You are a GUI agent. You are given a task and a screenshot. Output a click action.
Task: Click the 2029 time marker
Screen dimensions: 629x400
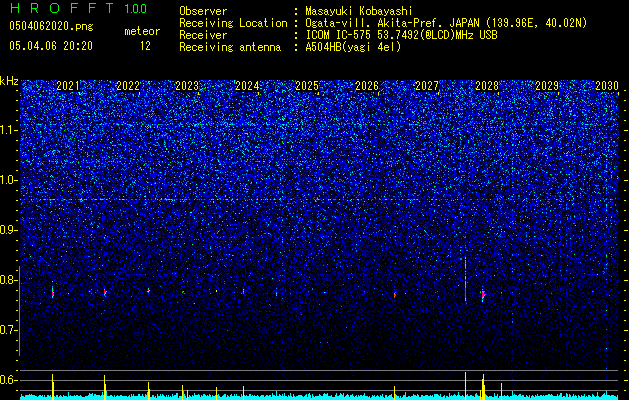point(547,86)
